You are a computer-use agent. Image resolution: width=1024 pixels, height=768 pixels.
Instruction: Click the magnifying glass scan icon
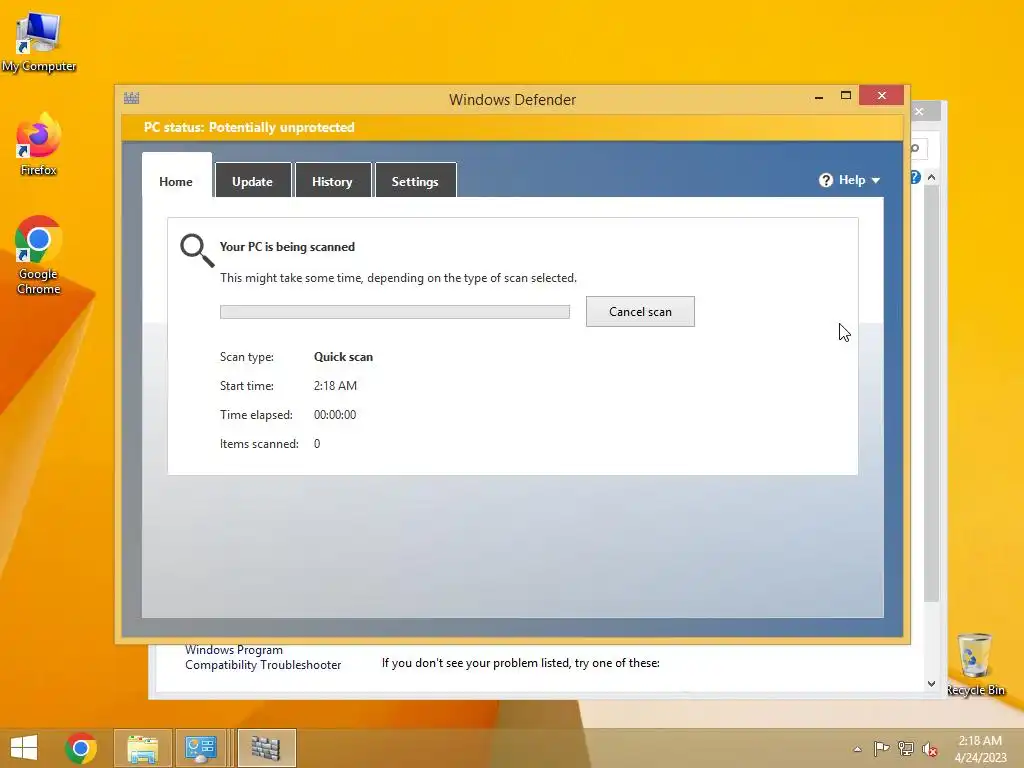[x=197, y=251]
